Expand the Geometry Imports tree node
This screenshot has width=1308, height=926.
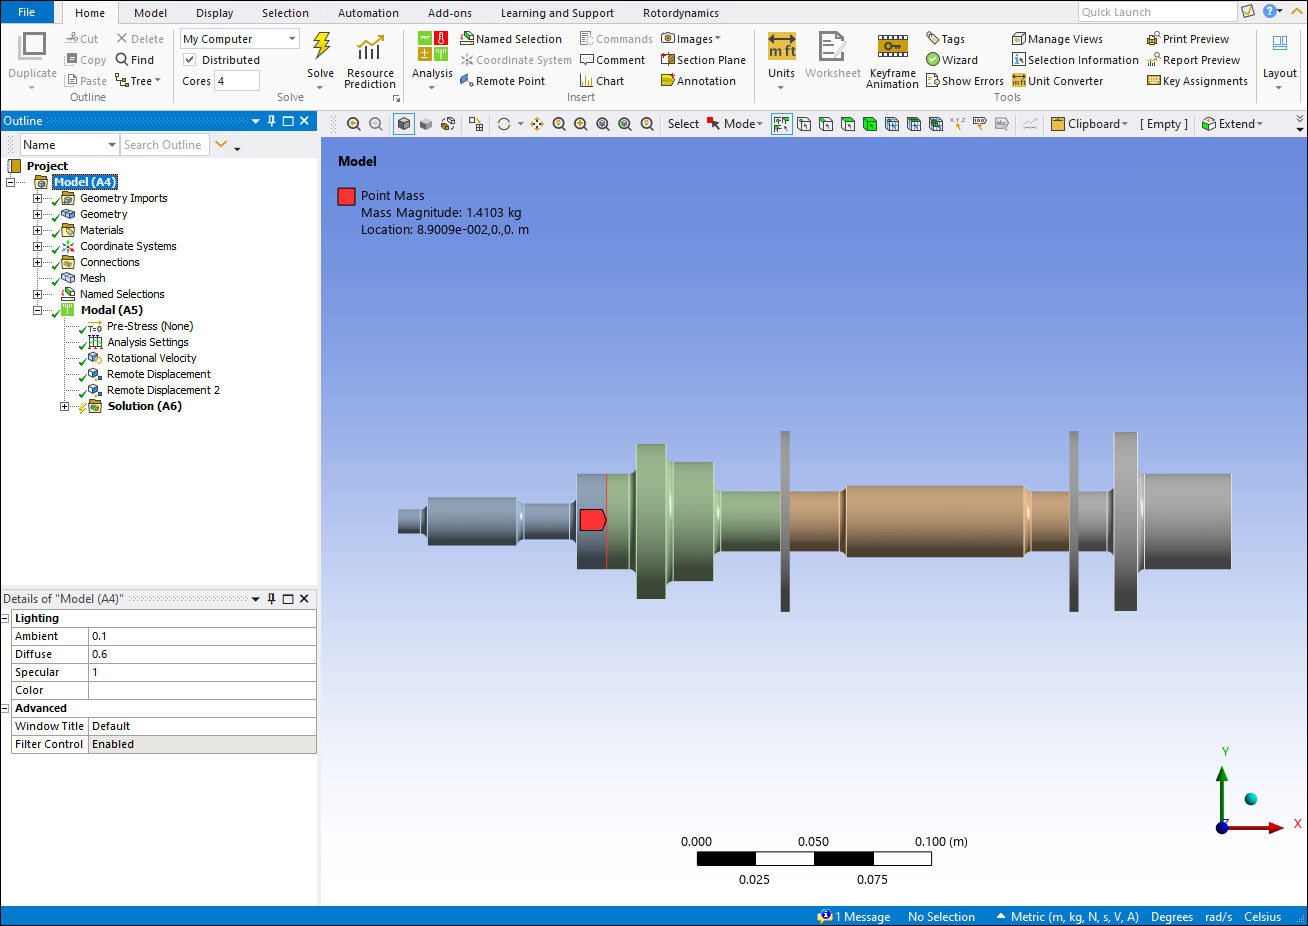click(x=38, y=199)
